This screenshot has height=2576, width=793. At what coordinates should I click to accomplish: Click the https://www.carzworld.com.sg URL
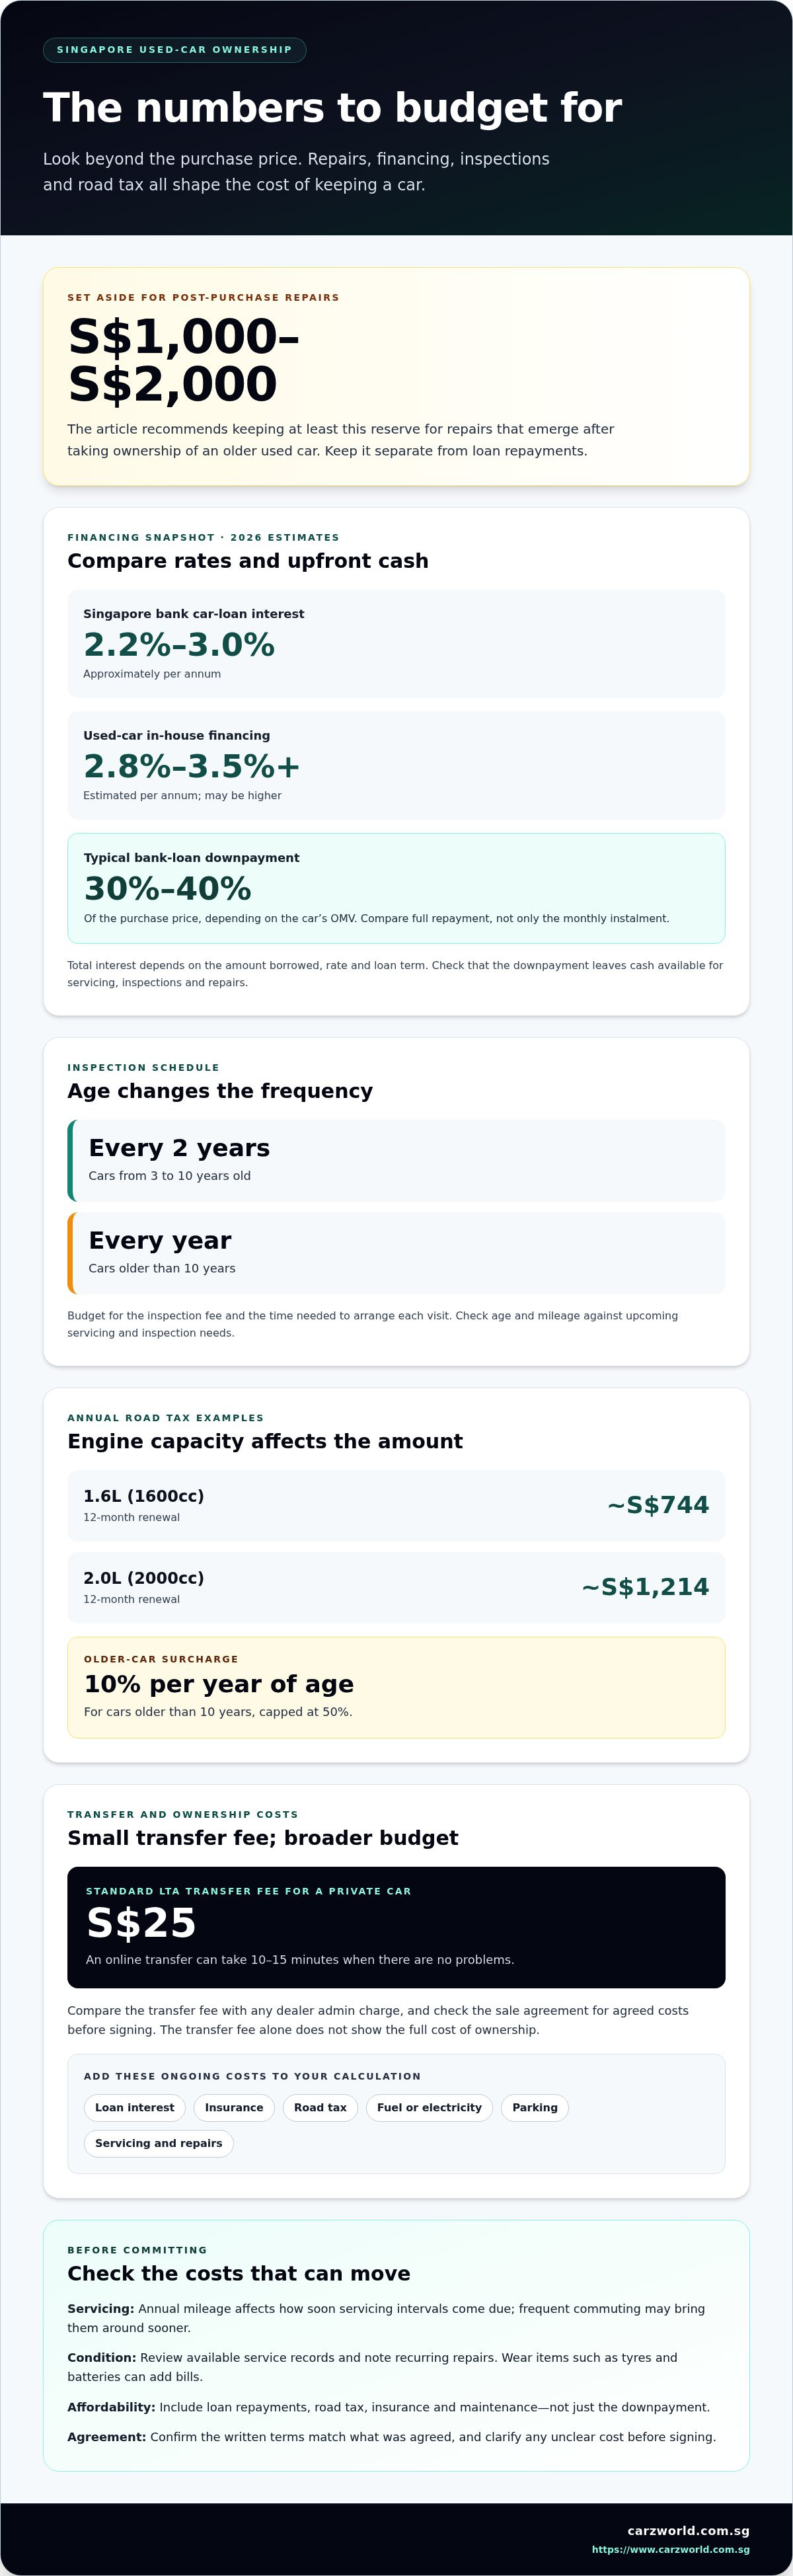tap(670, 2549)
